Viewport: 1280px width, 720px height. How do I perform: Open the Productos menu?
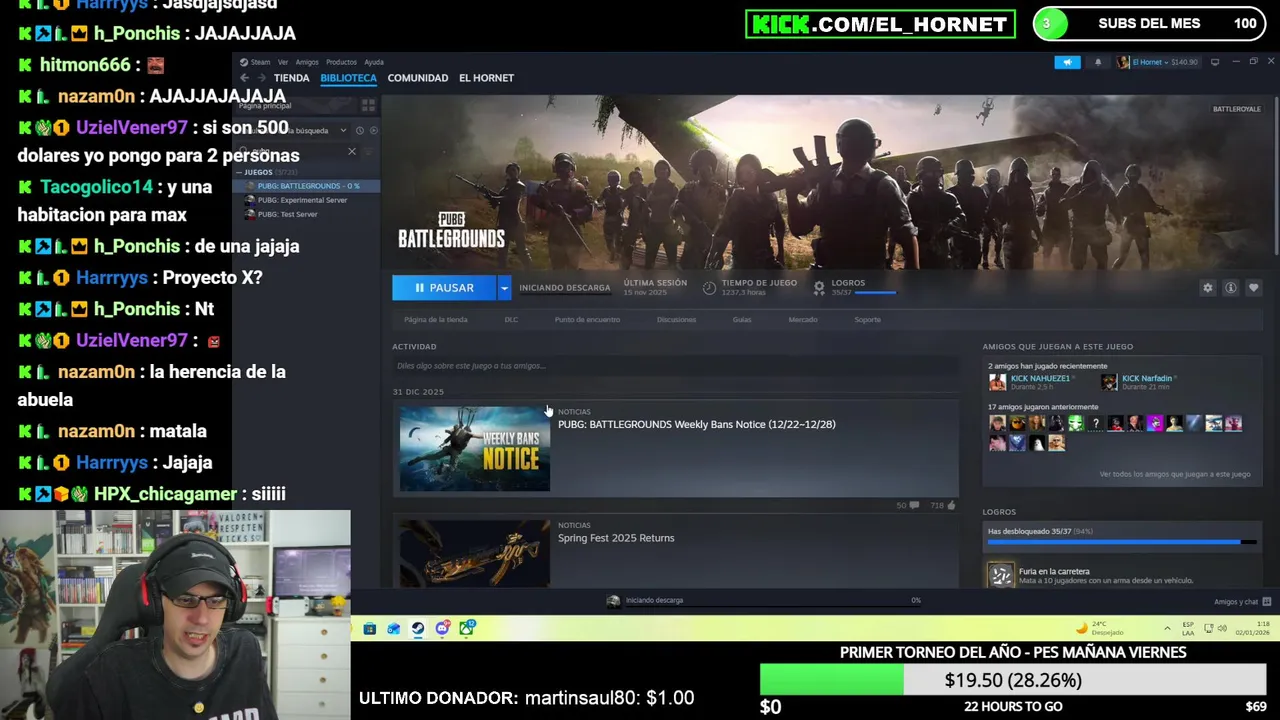(x=341, y=62)
